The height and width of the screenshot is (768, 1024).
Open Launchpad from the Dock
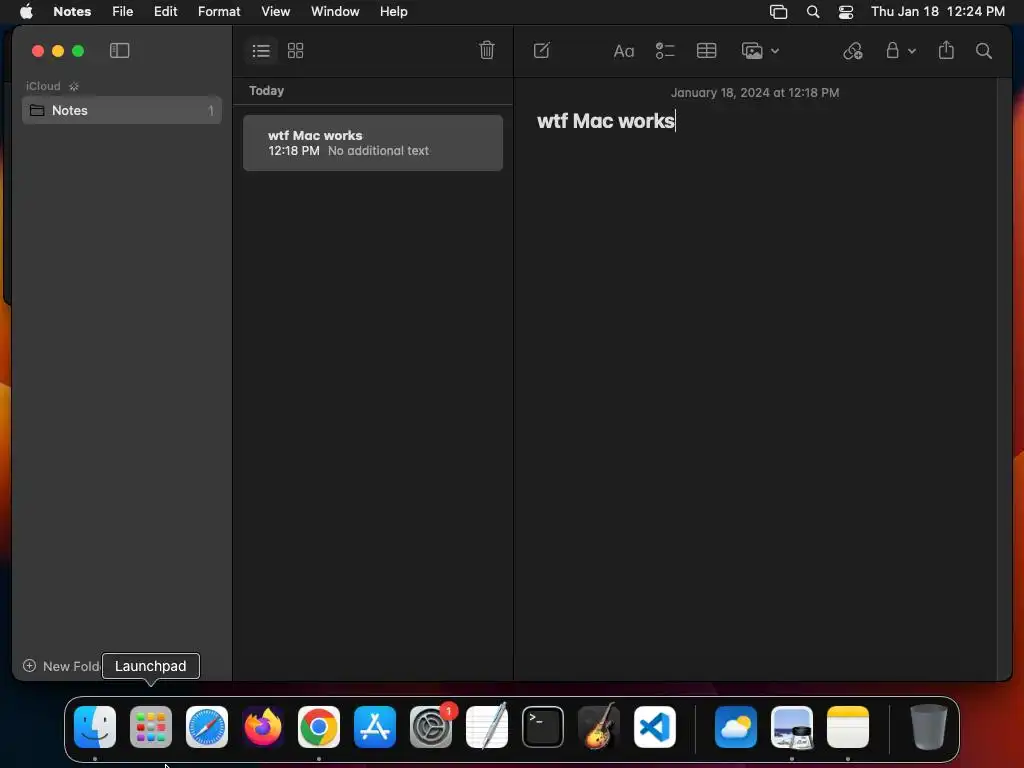pos(151,727)
